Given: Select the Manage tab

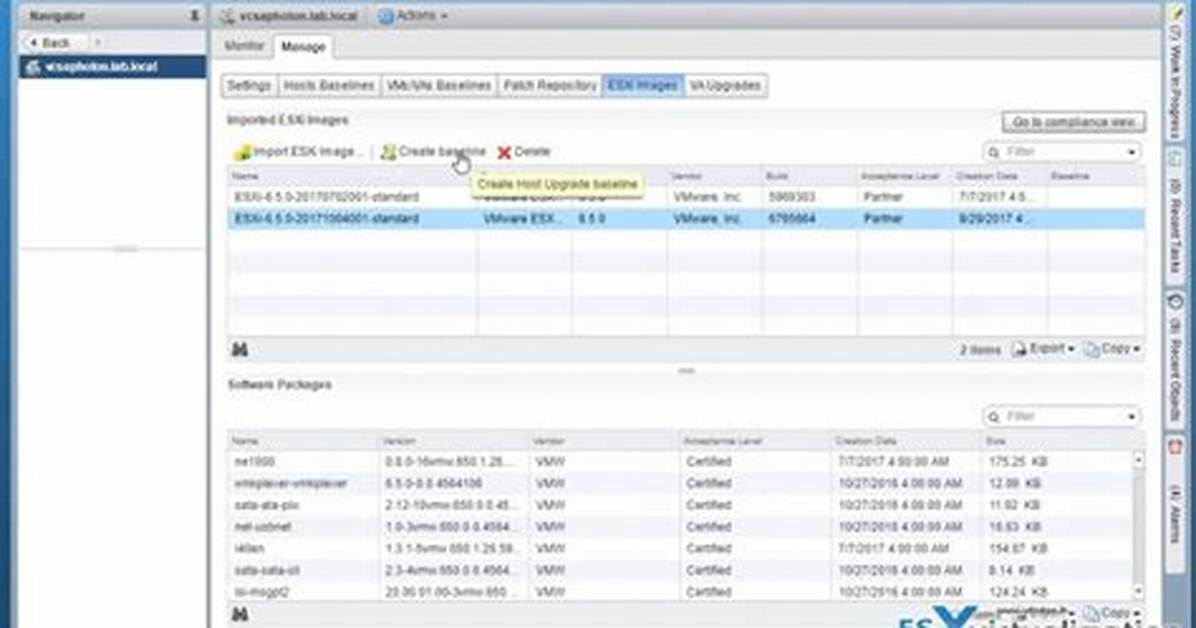Looking at the screenshot, I should [x=303, y=47].
